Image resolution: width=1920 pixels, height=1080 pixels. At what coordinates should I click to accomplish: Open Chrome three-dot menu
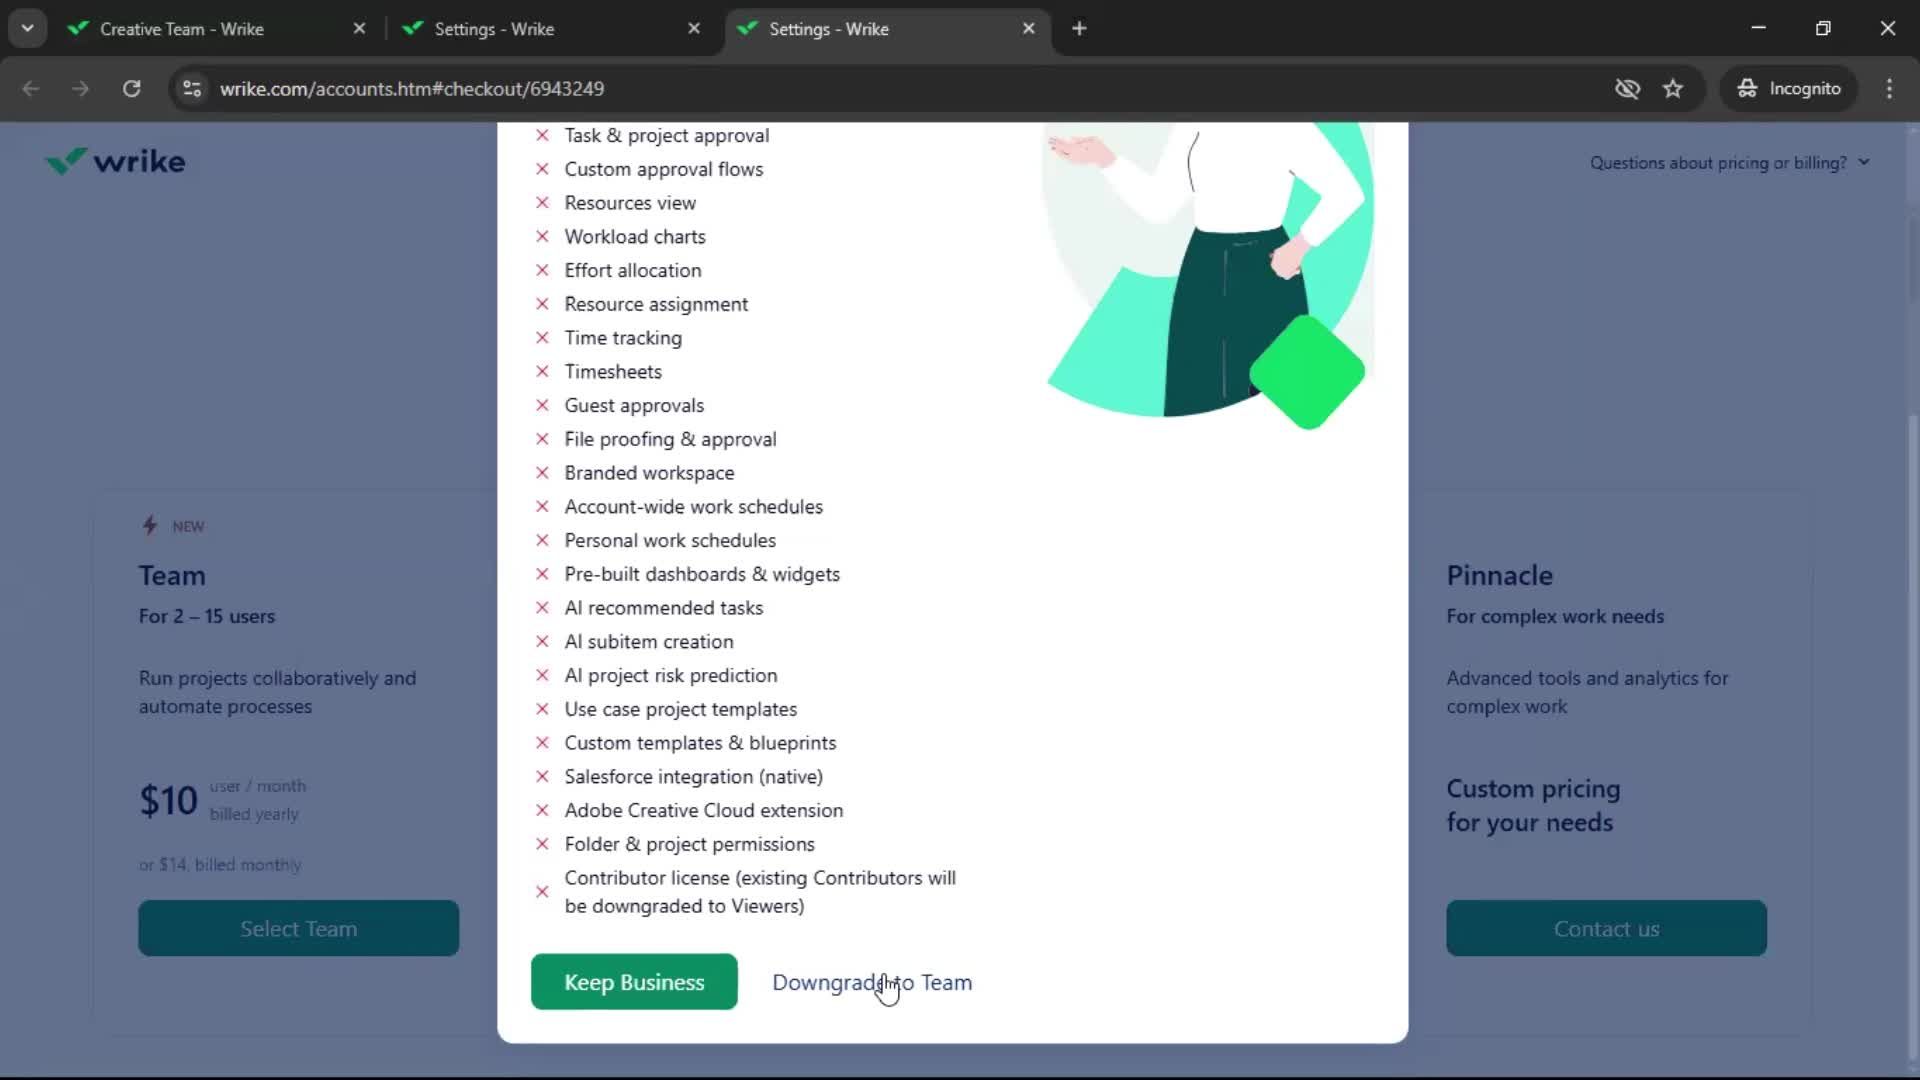click(1889, 88)
